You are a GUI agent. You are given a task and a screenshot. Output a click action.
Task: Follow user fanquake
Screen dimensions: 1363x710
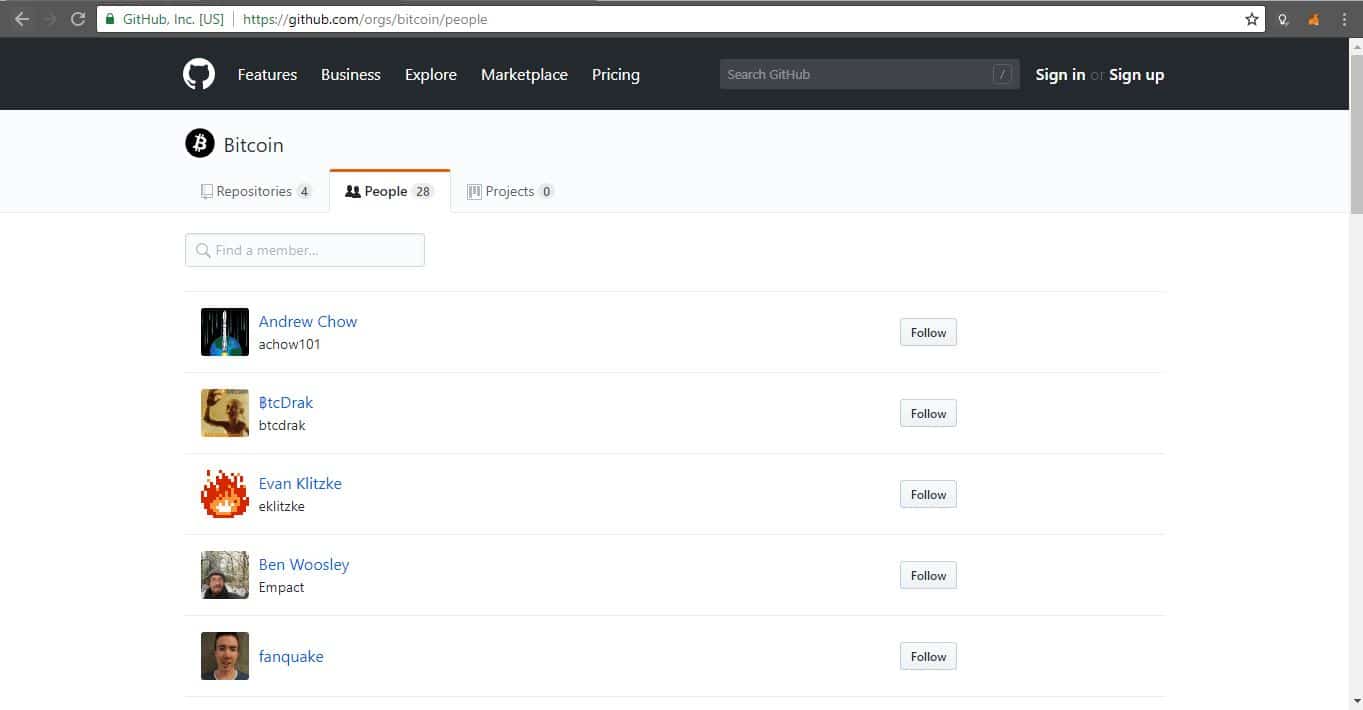928,657
